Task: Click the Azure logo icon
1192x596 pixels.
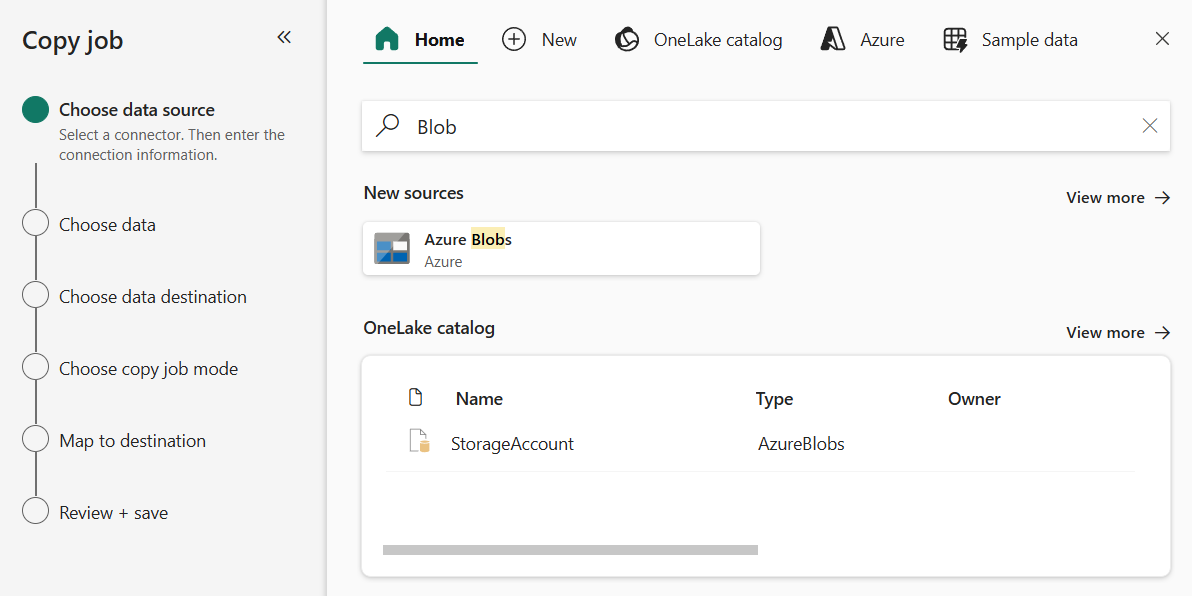Action: point(833,40)
